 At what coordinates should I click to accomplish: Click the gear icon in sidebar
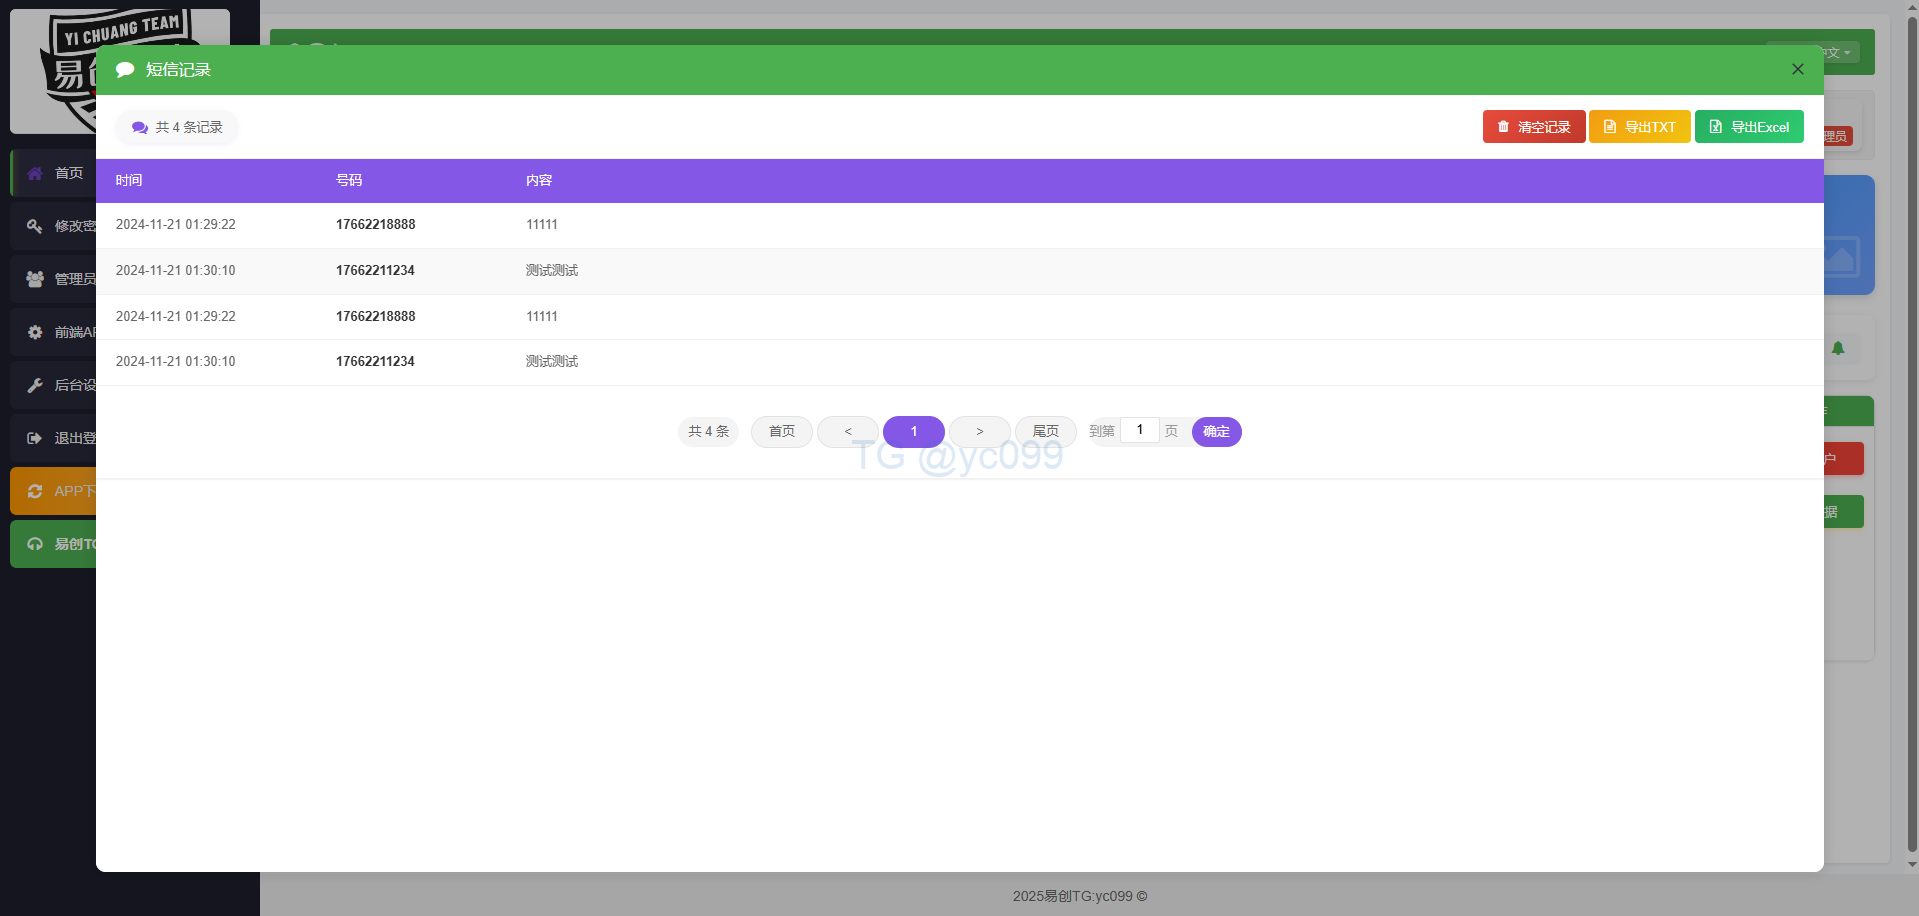click(35, 332)
